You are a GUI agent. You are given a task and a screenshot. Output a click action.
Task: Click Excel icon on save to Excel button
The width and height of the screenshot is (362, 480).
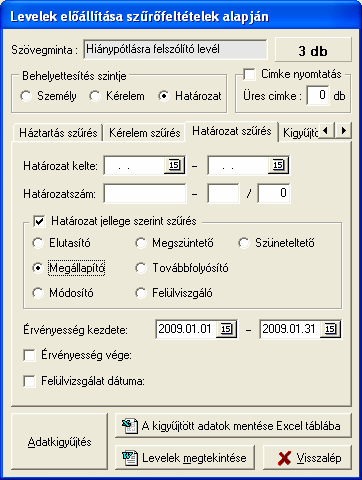tap(130, 426)
